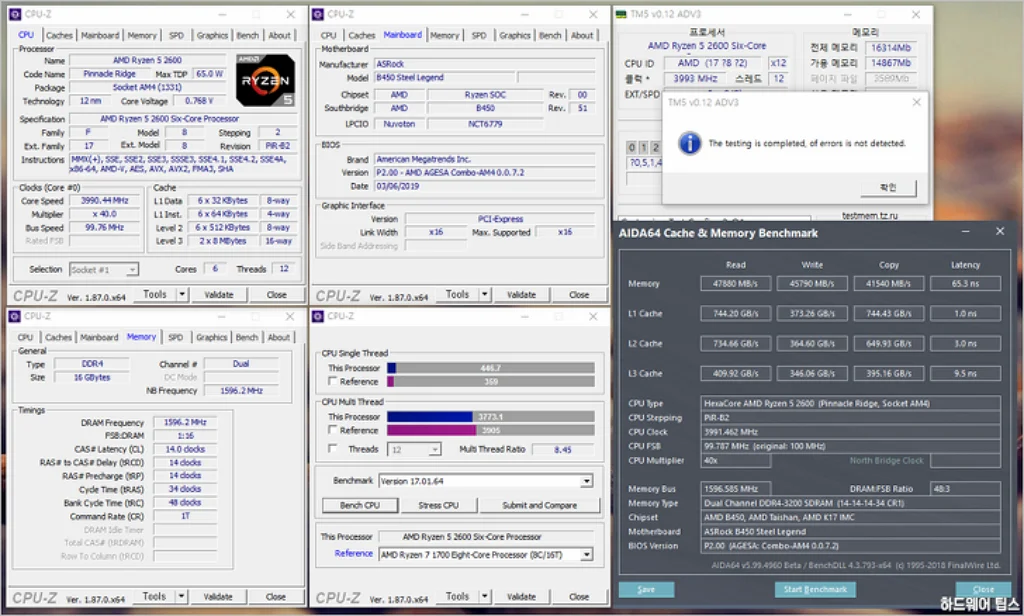Screen dimensions: 1024x616
Task: Open Tools dropdown arrow in Bench window
Action: point(485,596)
